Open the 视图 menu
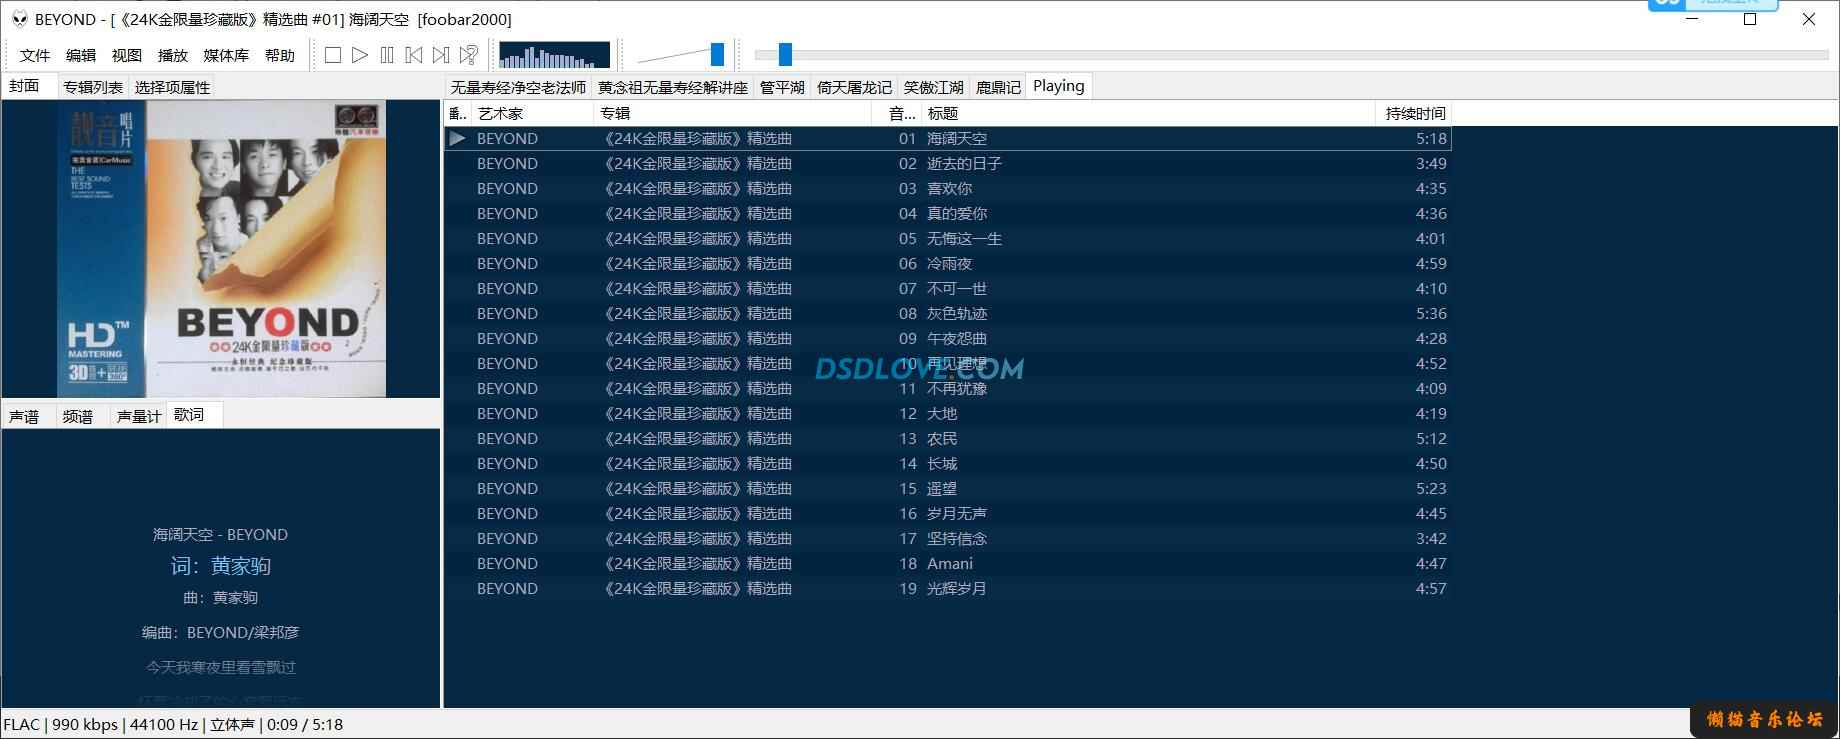 (x=127, y=55)
